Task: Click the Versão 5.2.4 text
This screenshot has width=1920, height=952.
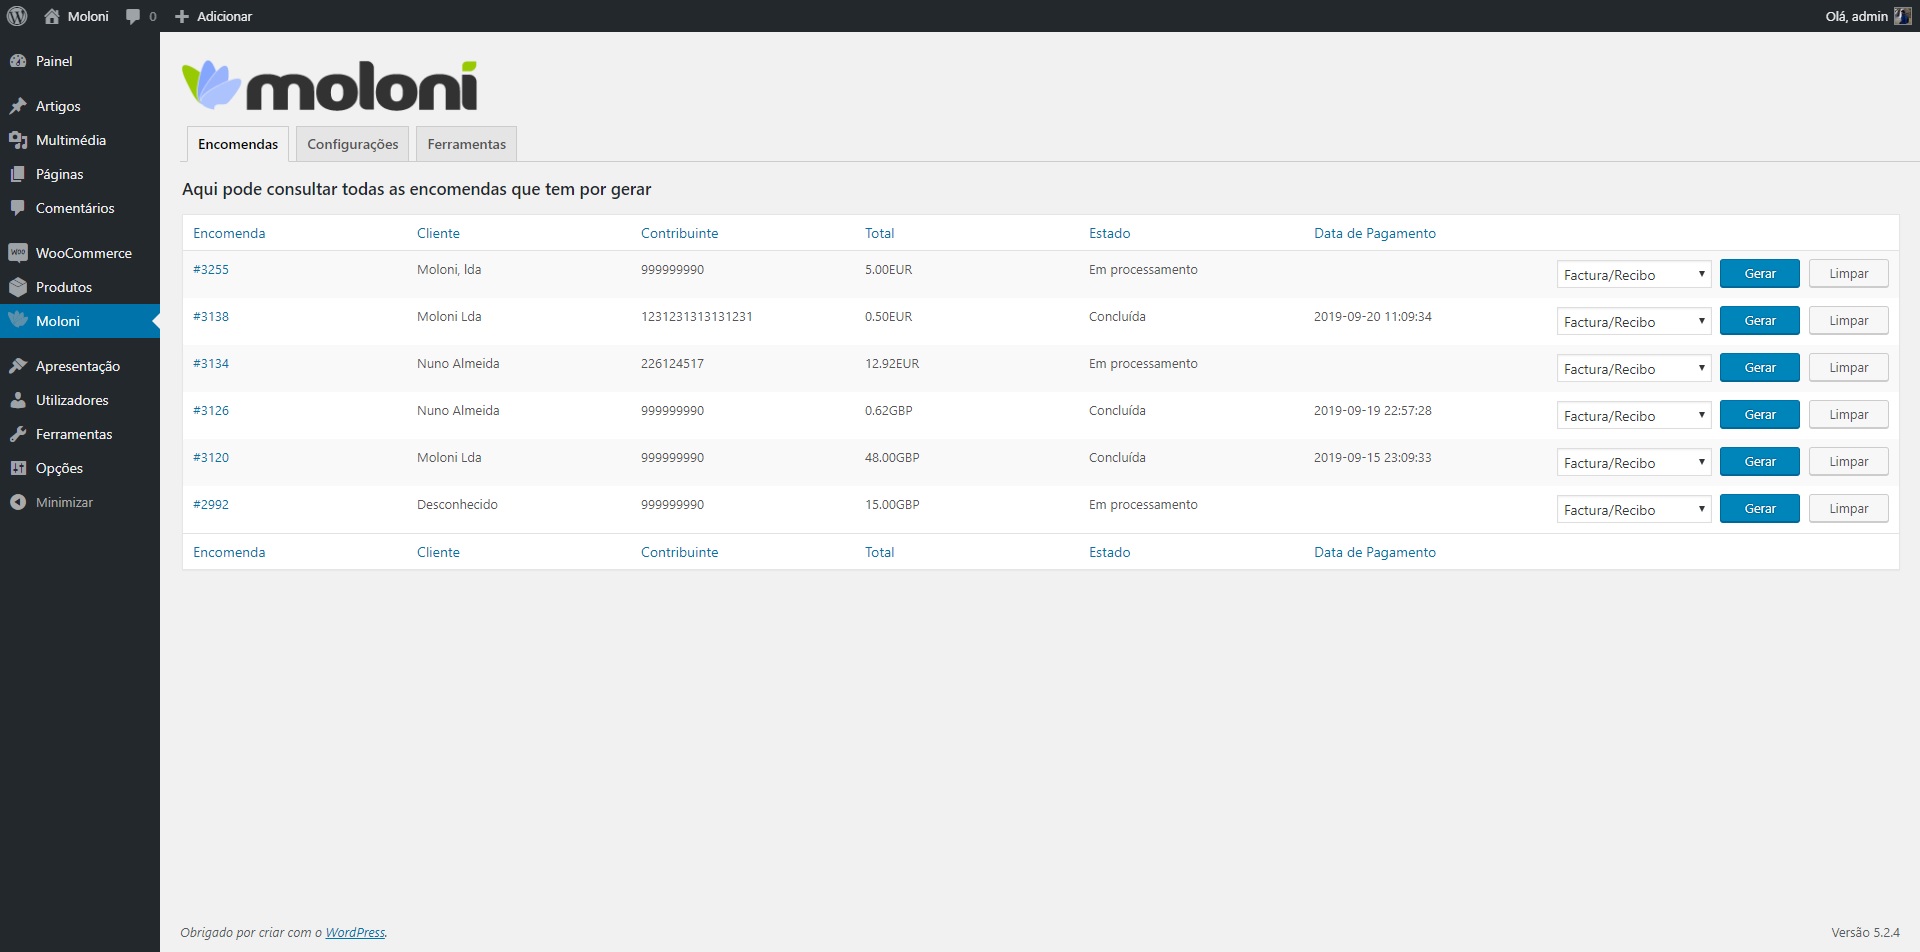Action: coord(1865,933)
